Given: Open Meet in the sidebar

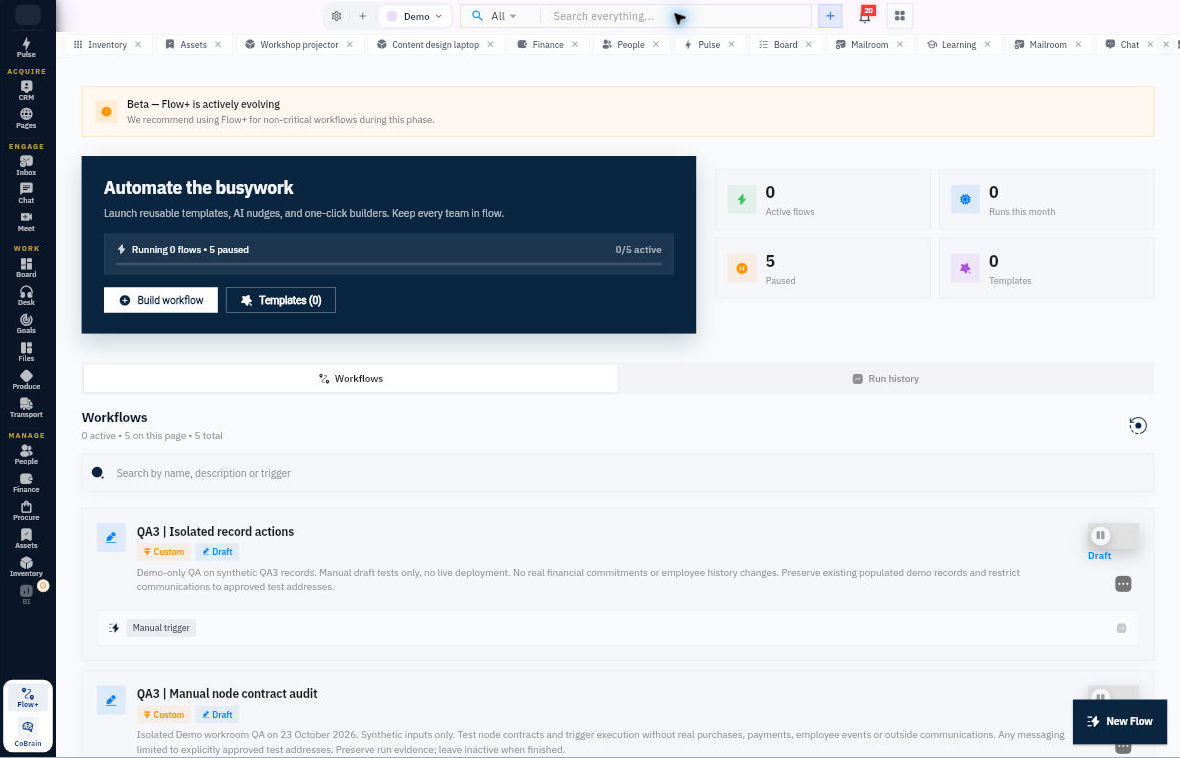Looking at the screenshot, I should click(x=26, y=221).
